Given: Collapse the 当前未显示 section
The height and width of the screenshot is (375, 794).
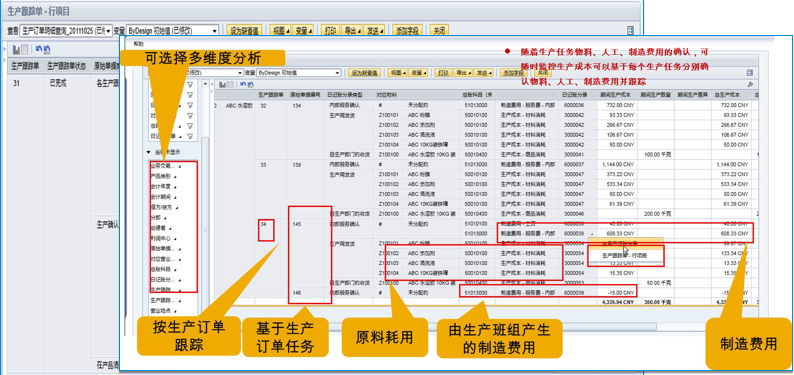Looking at the screenshot, I should pos(148,152).
